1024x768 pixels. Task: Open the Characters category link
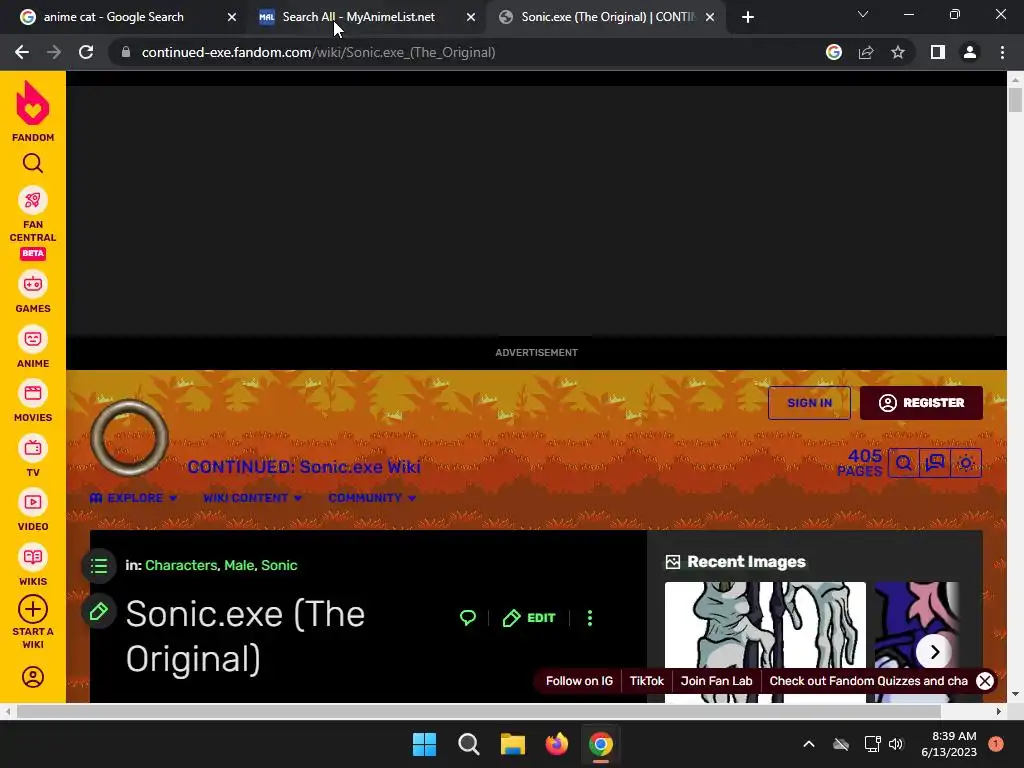pyautogui.click(x=181, y=566)
